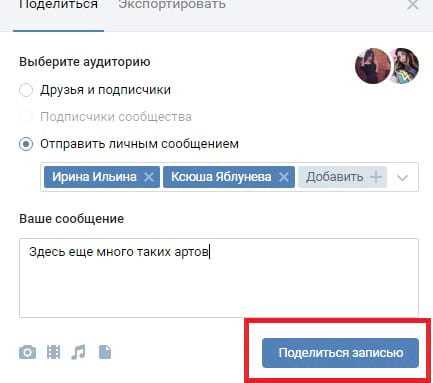Switch to the Поделиться tab
433x383 pixels.
point(58,5)
